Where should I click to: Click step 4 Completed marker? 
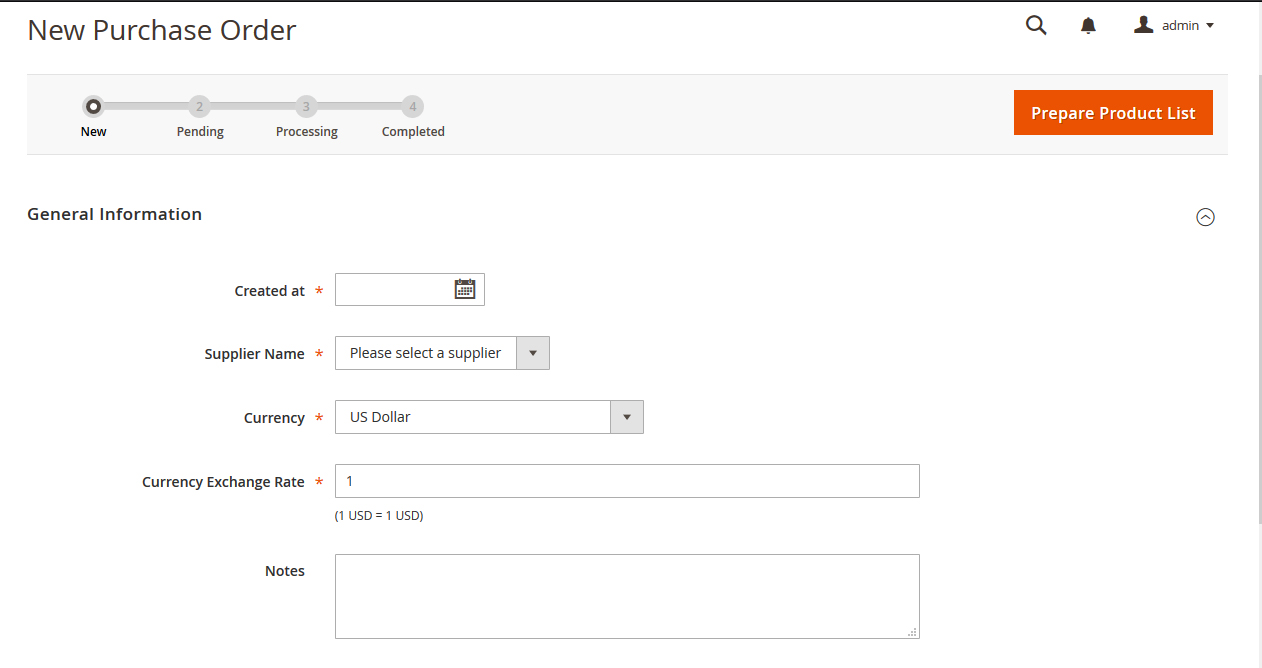click(x=413, y=106)
